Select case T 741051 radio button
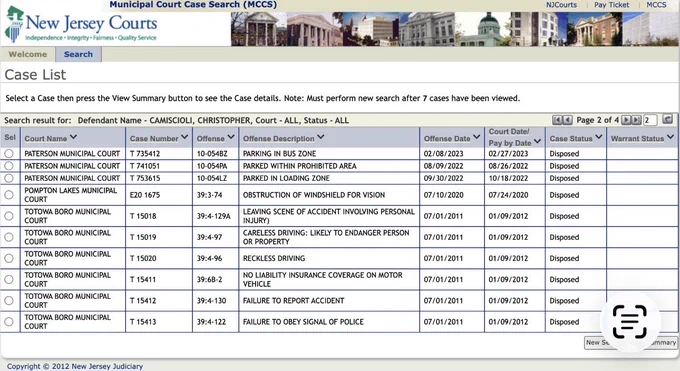Screen dimensions: 680x371 coord(9,166)
